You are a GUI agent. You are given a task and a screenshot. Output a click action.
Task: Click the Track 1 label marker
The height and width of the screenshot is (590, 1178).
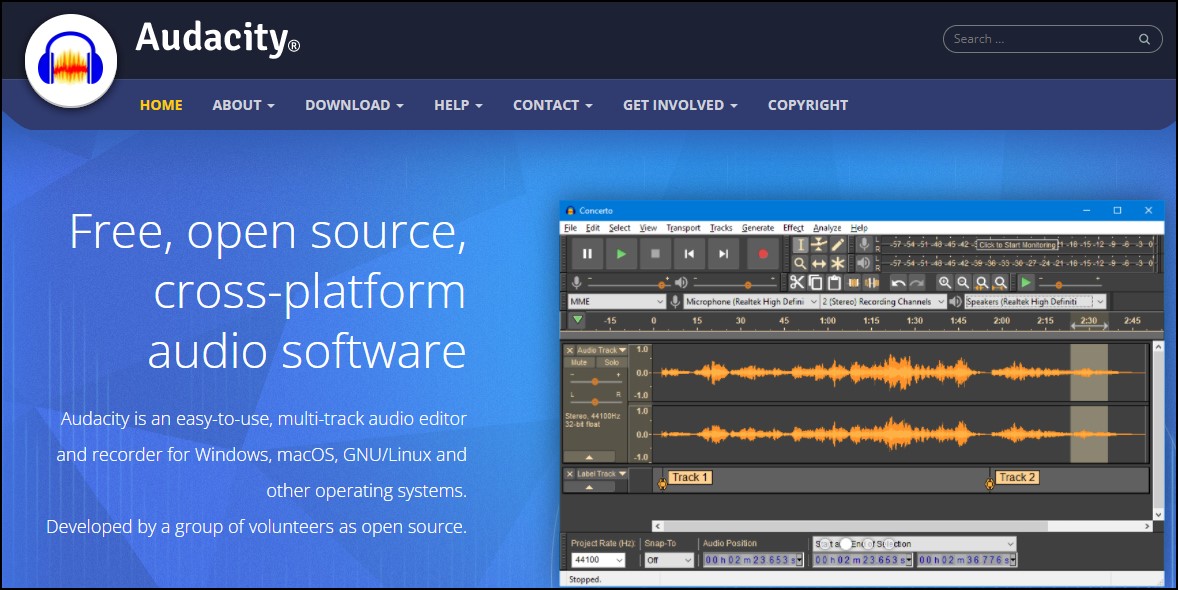[x=689, y=477]
